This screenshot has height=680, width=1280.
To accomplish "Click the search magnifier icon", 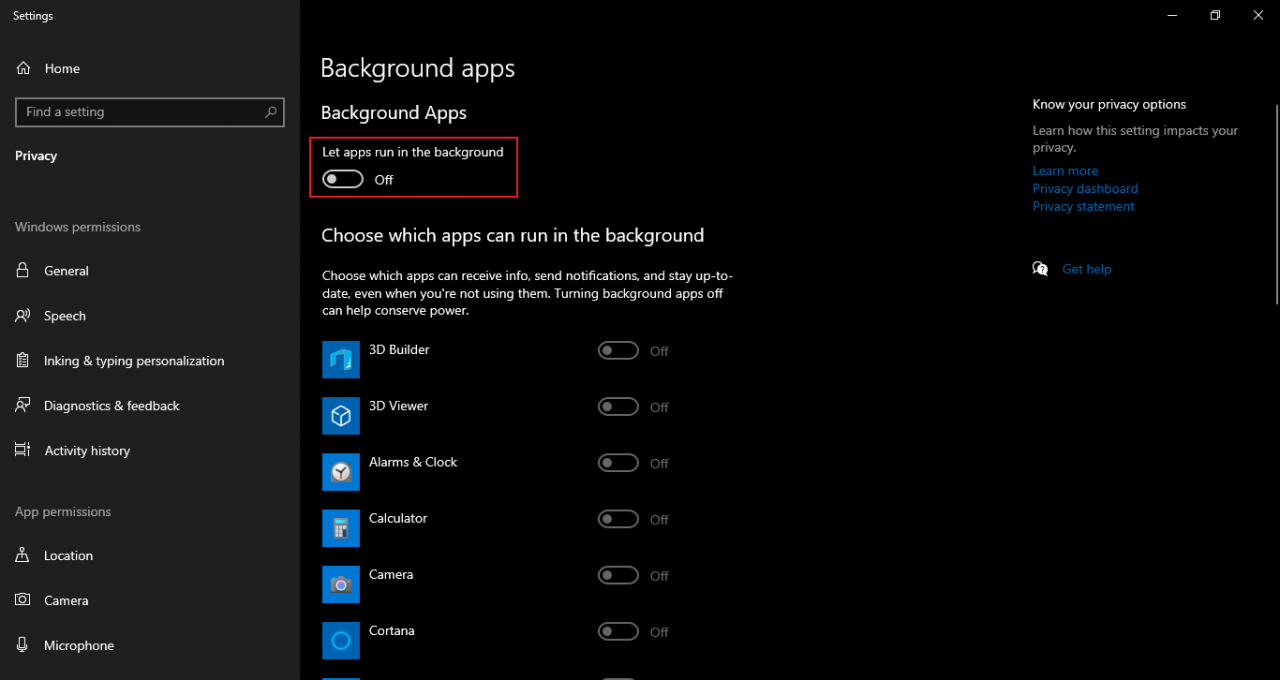I will point(271,112).
